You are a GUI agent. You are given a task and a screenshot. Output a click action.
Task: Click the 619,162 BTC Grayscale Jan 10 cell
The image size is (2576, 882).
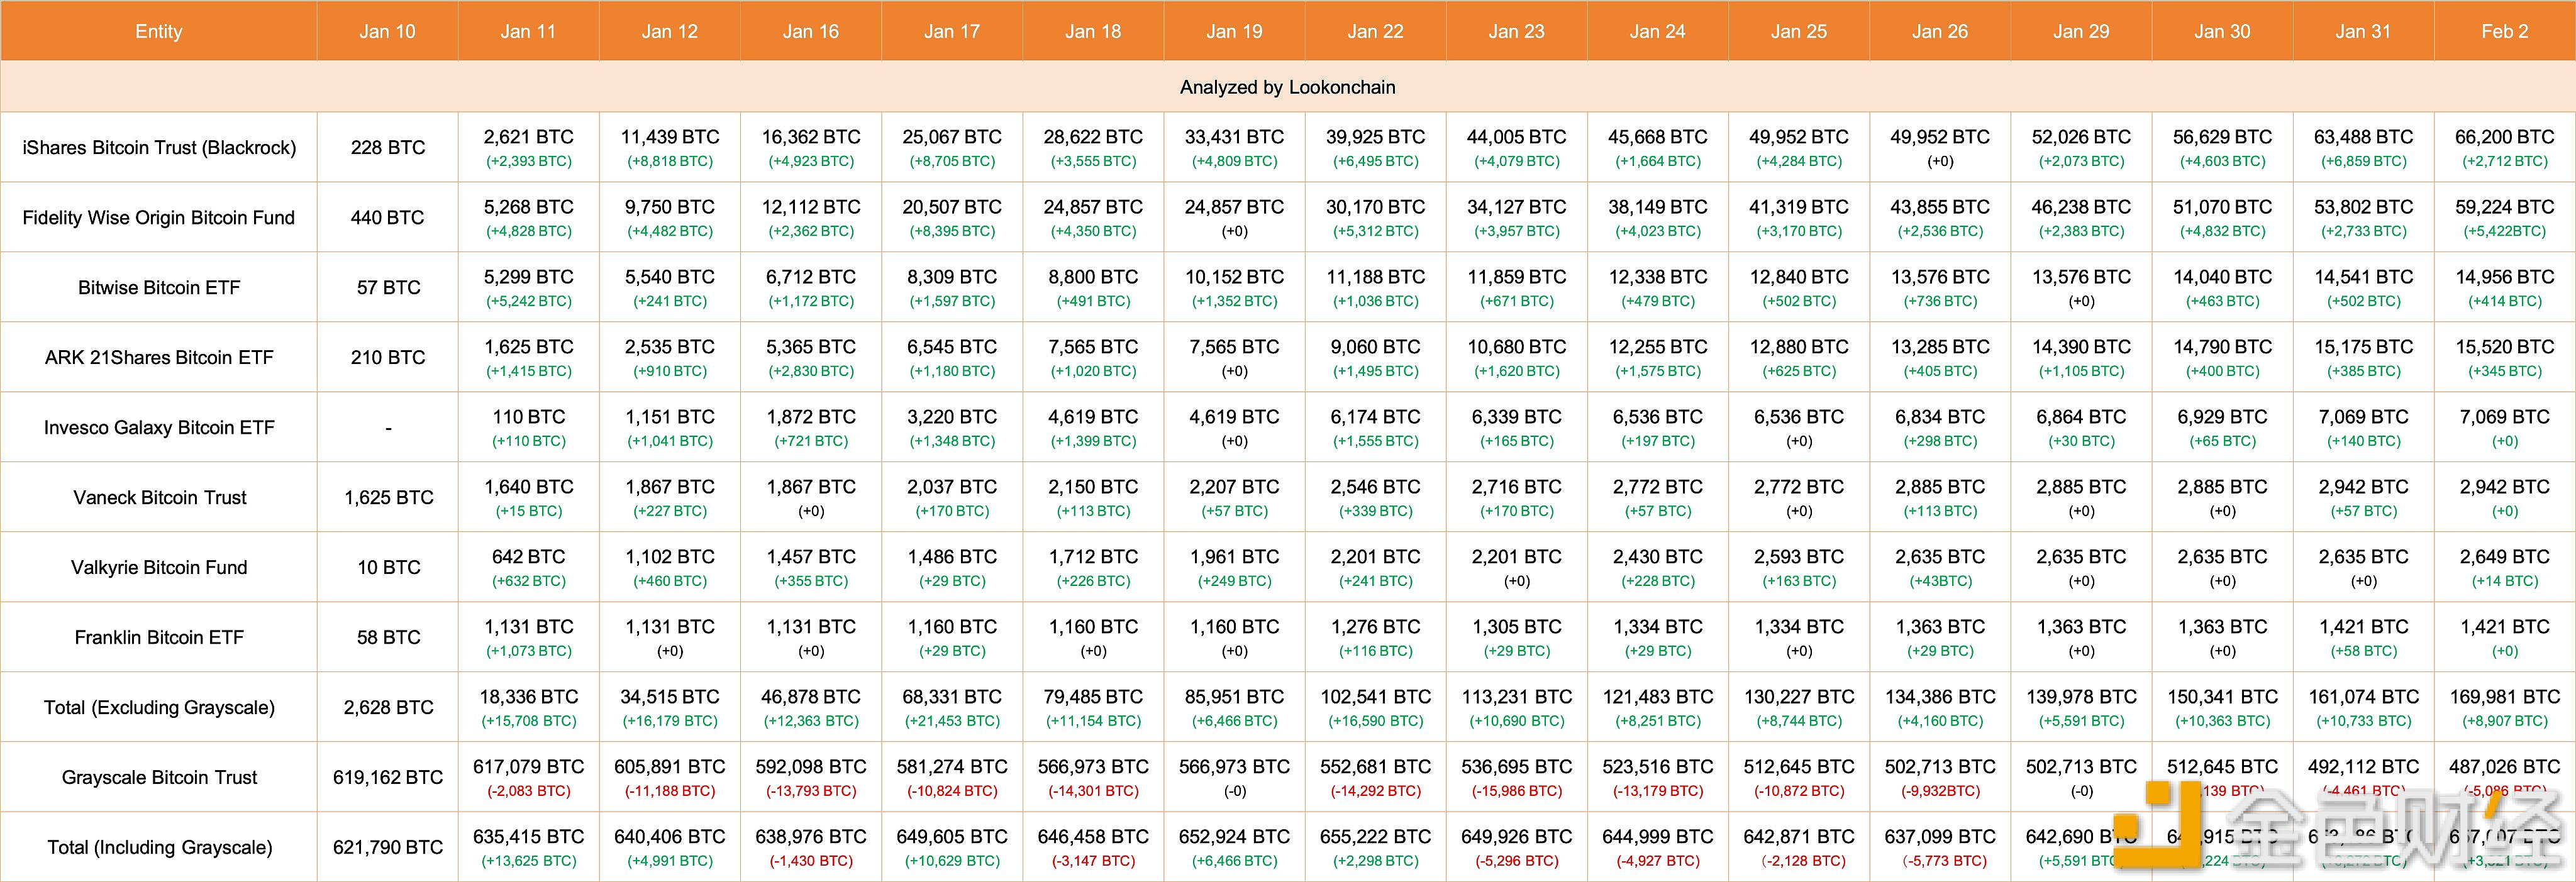[x=388, y=777]
